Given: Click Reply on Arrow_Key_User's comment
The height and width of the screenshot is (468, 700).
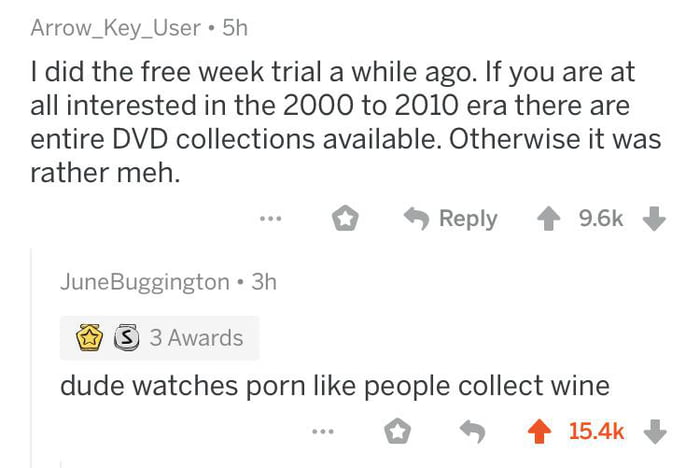Looking at the screenshot, I should (450, 218).
